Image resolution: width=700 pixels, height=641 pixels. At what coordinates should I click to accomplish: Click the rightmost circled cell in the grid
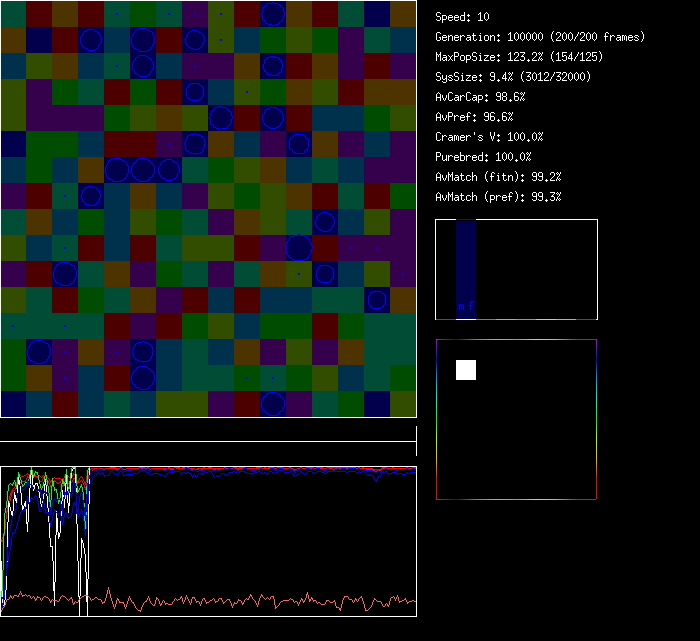[x=377, y=299]
